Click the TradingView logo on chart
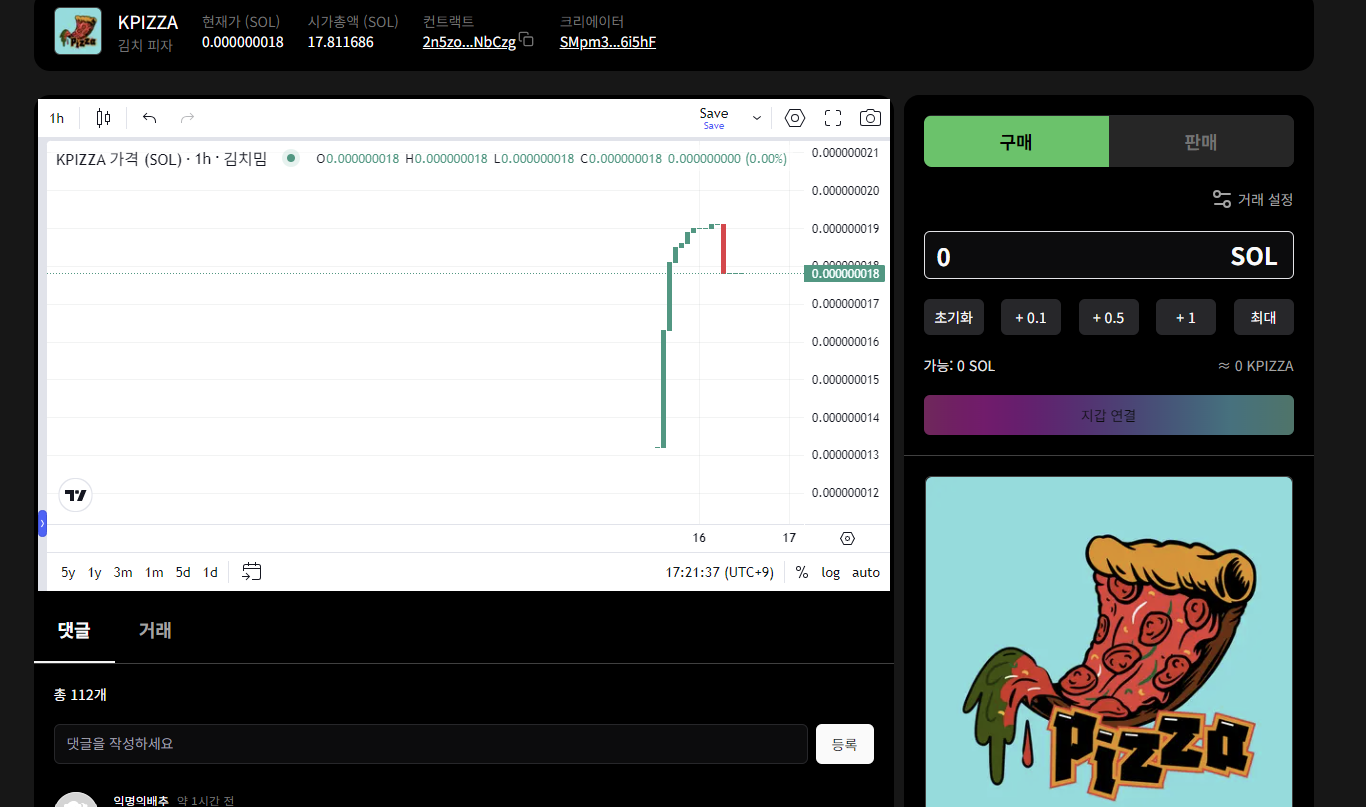The height and width of the screenshot is (807, 1366). [76, 494]
